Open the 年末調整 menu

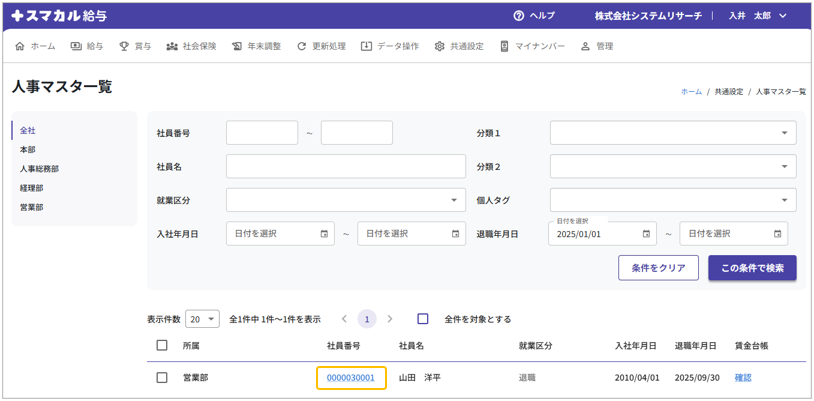coord(256,46)
